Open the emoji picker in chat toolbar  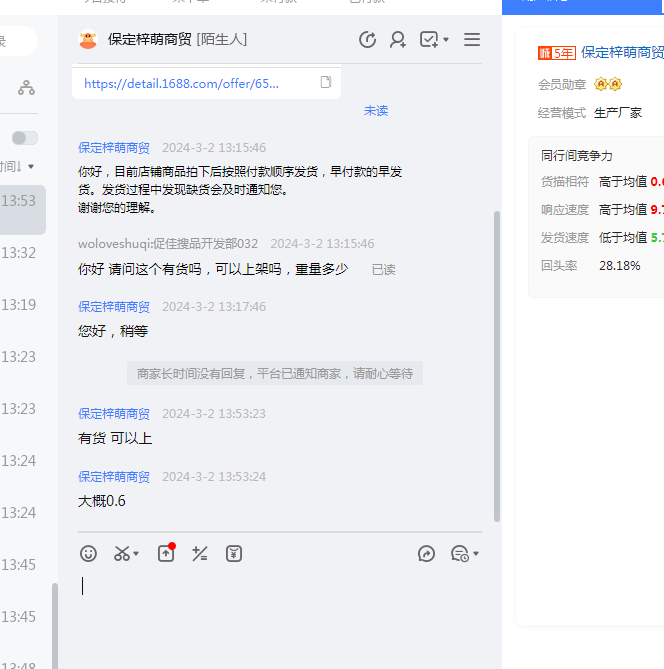click(x=89, y=553)
